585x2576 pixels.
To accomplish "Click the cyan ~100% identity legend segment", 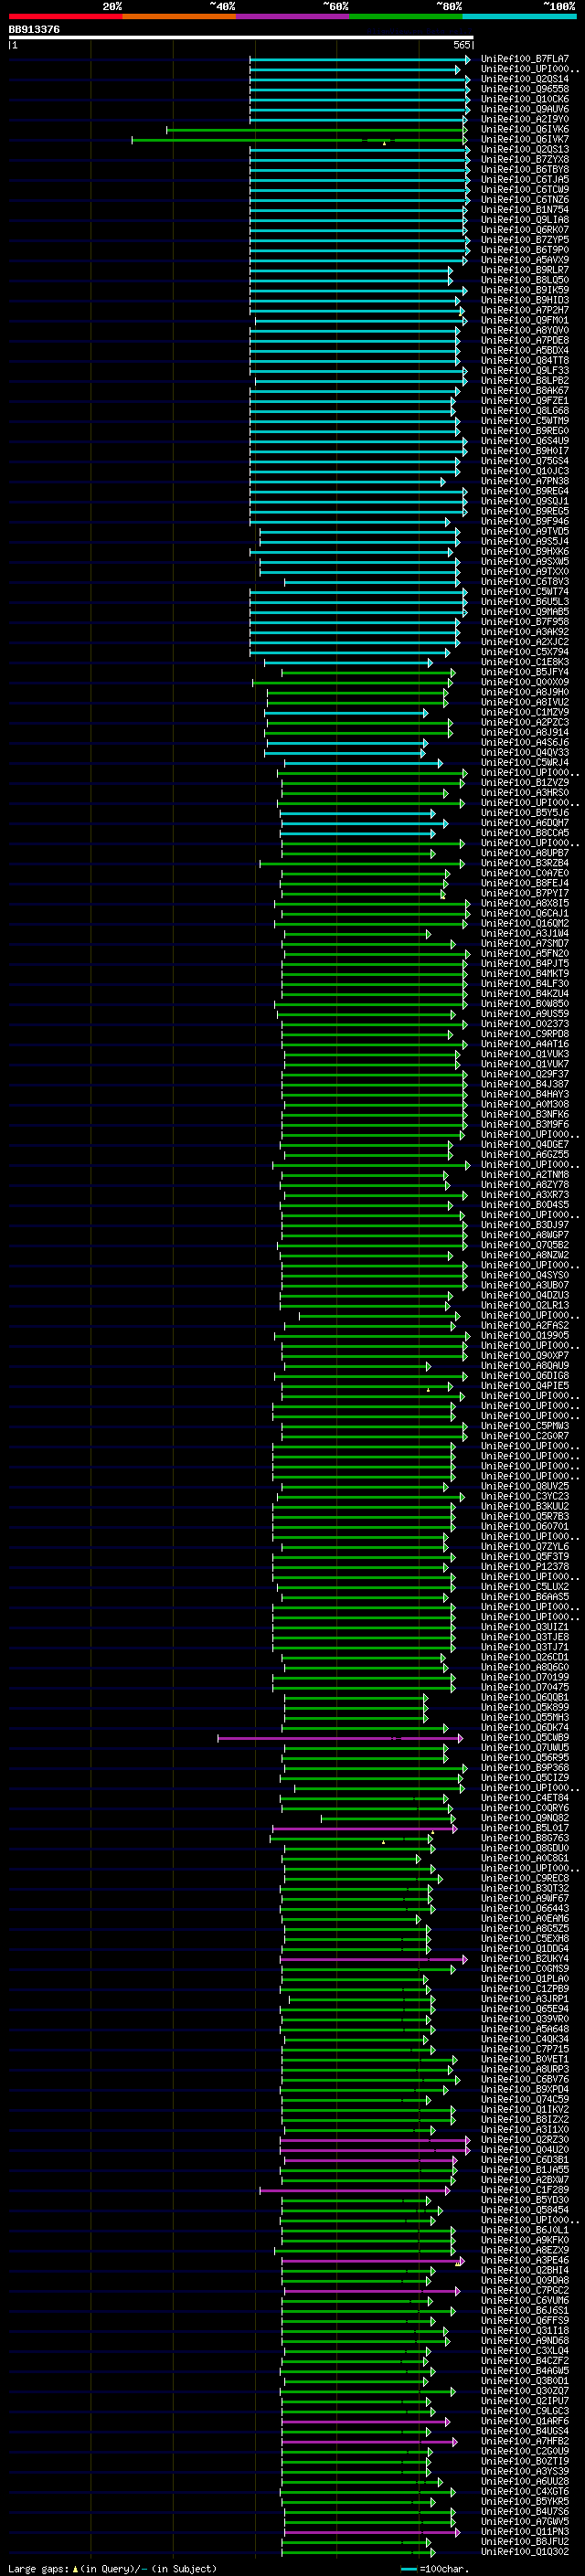I will click(519, 16).
